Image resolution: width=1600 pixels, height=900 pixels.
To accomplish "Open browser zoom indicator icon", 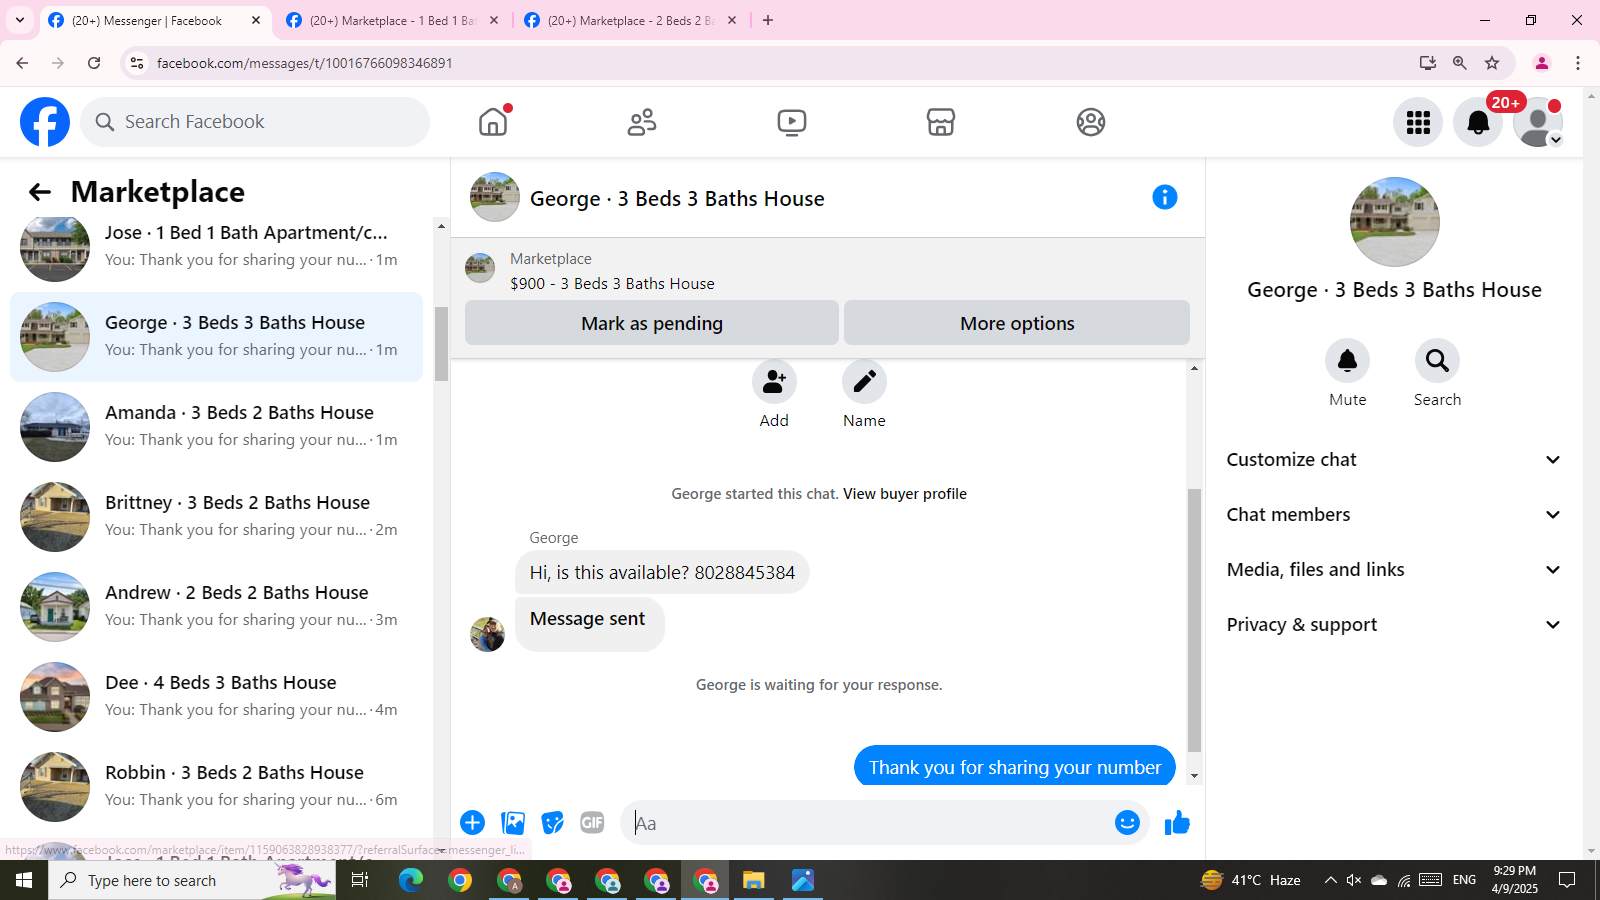I will [x=1460, y=63].
